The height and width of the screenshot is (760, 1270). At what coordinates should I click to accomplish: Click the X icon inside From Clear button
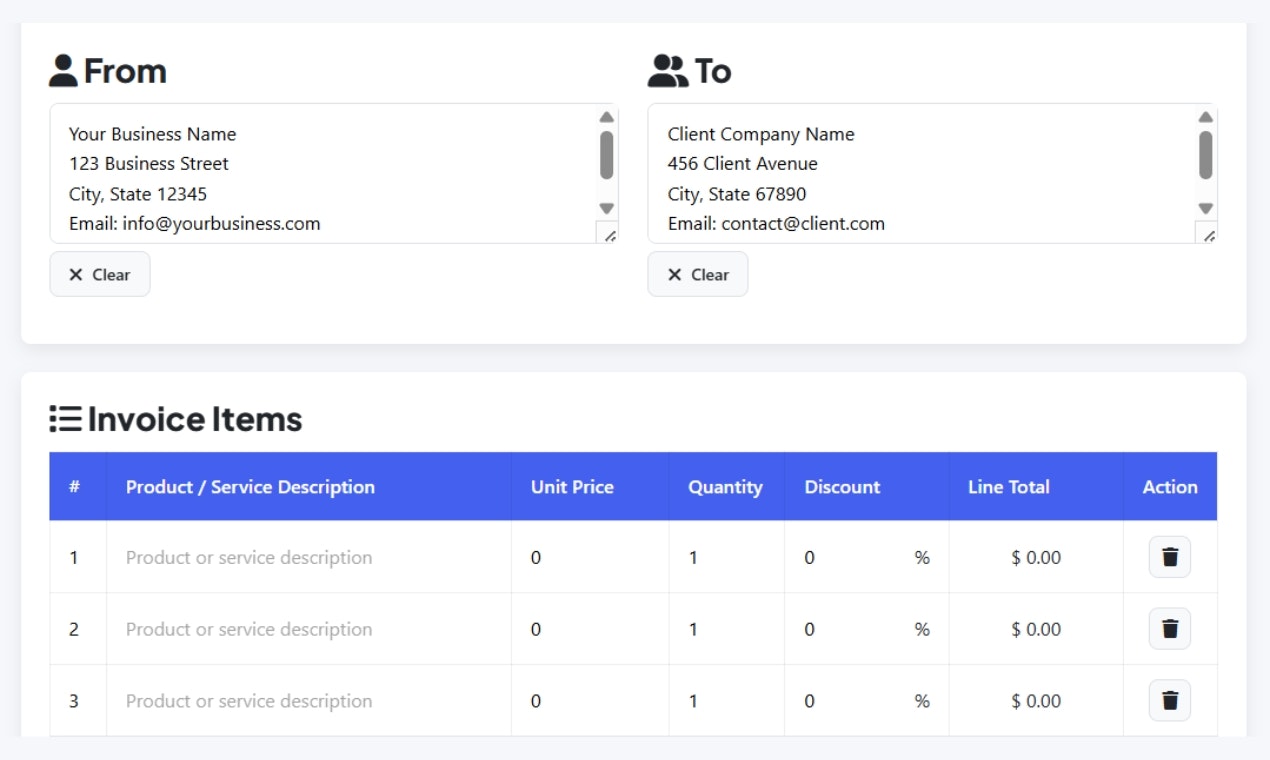[x=76, y=274]
